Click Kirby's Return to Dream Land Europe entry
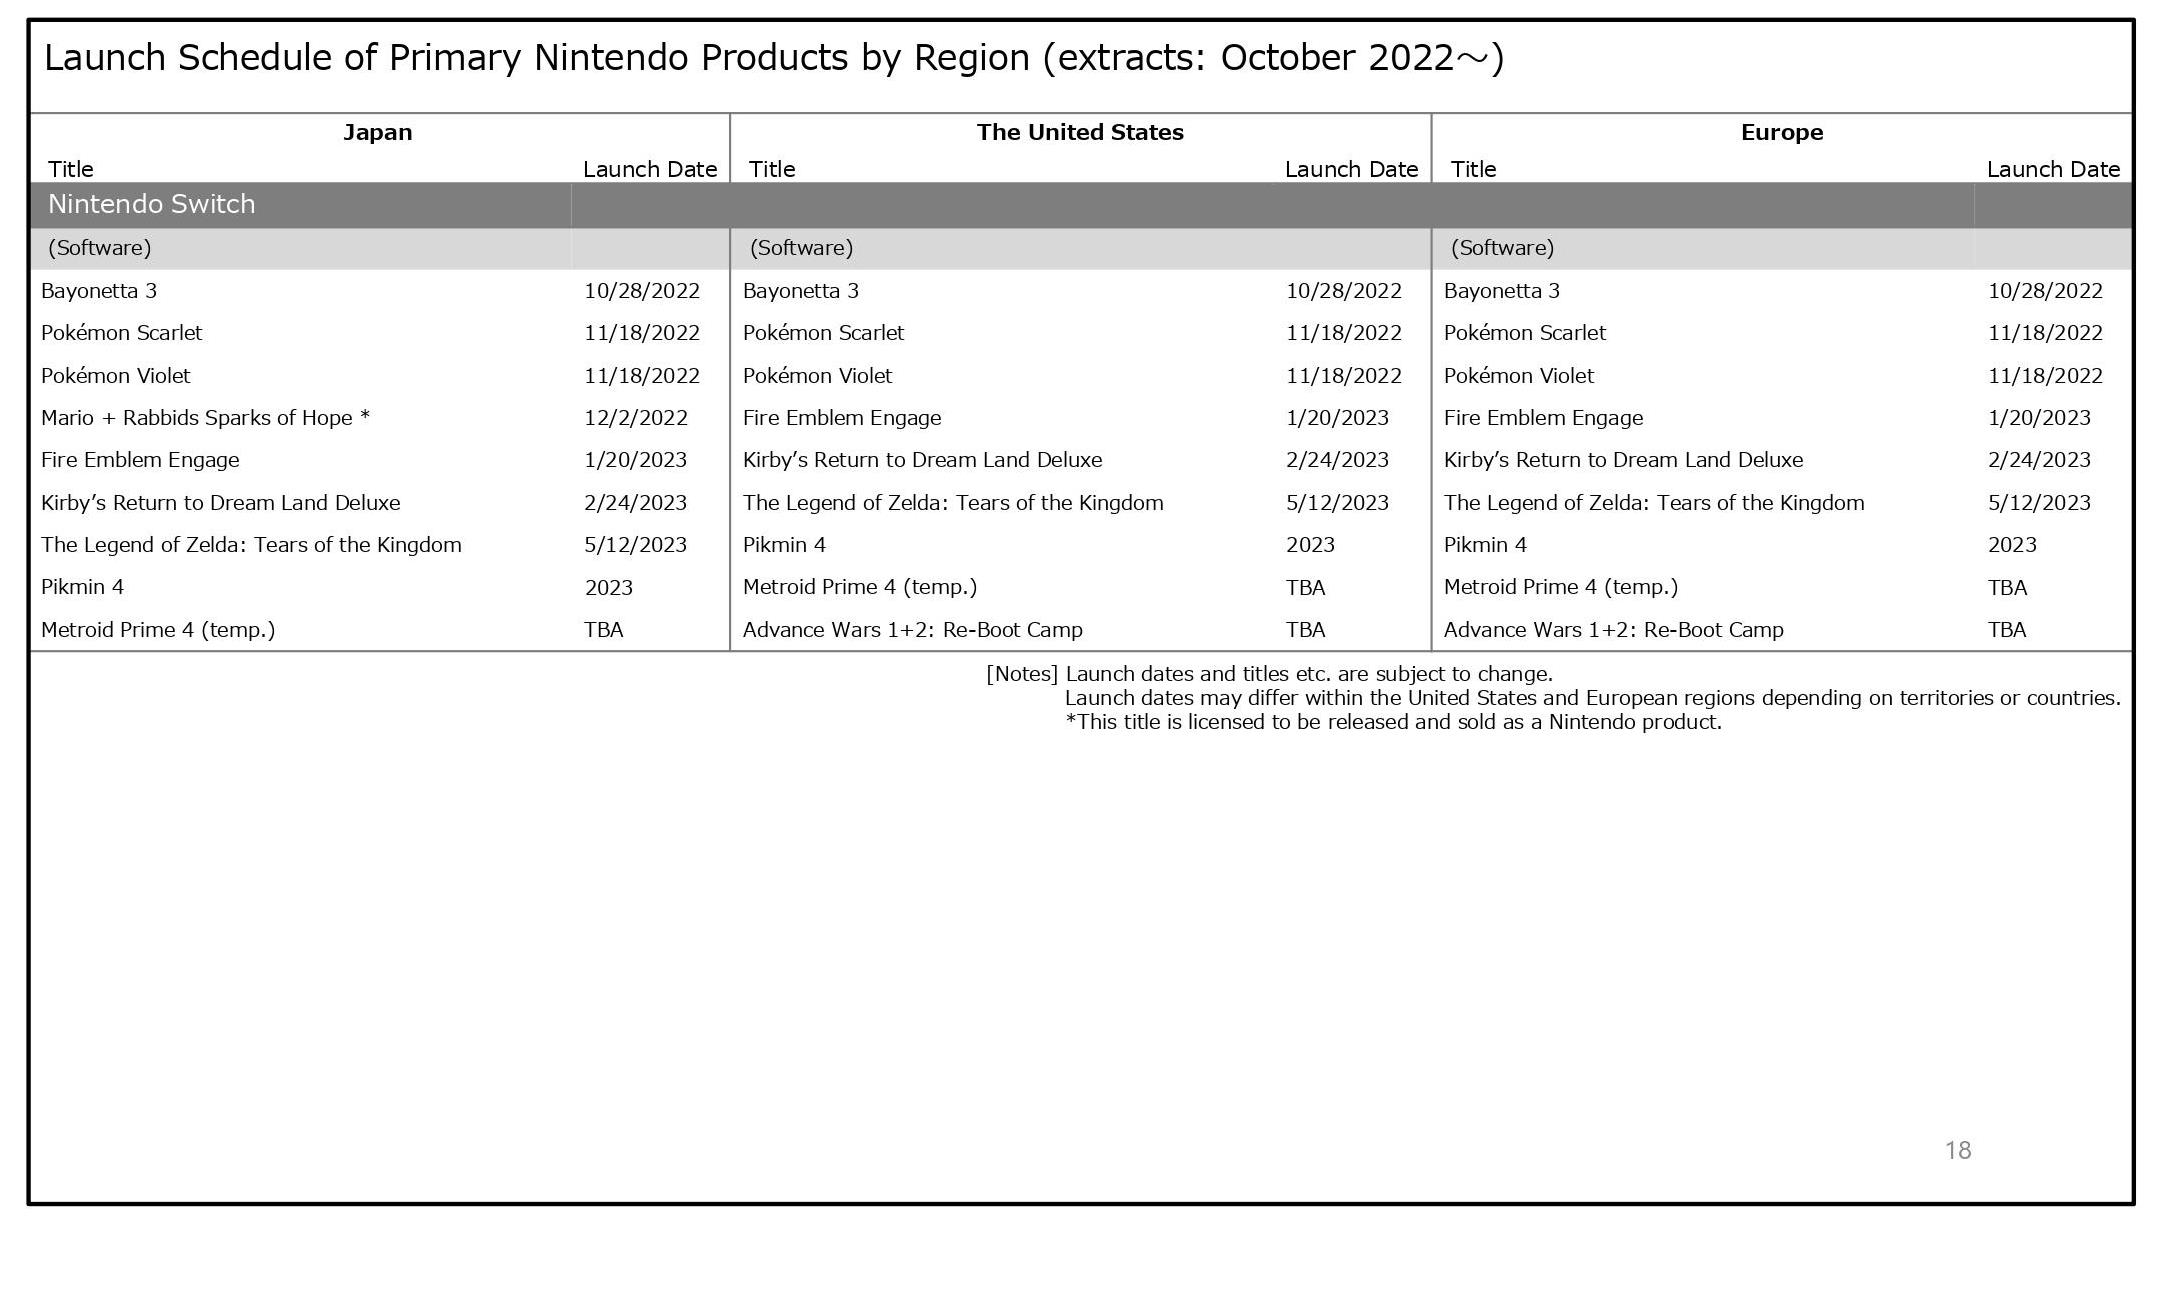The height and width of the screenshot is (1303, 2173). coord(1623,460)
